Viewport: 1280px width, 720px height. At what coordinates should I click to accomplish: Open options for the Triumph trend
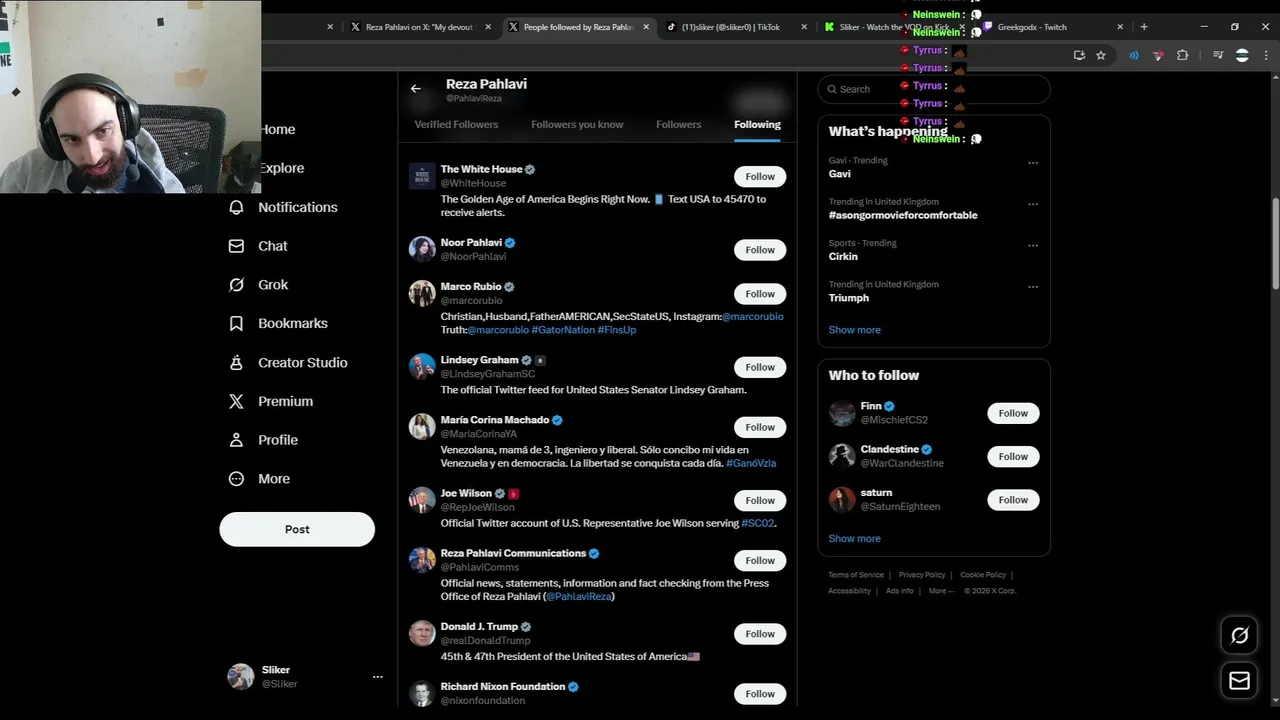pyautogui.click(x=1033, y=287)
